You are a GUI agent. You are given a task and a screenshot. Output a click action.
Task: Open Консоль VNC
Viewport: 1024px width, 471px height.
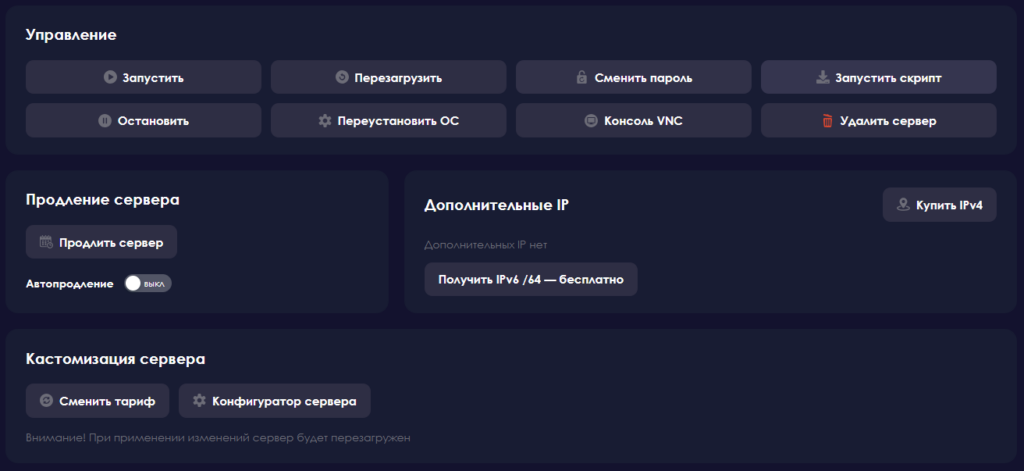pyautogui.click(x=633, y=121)
